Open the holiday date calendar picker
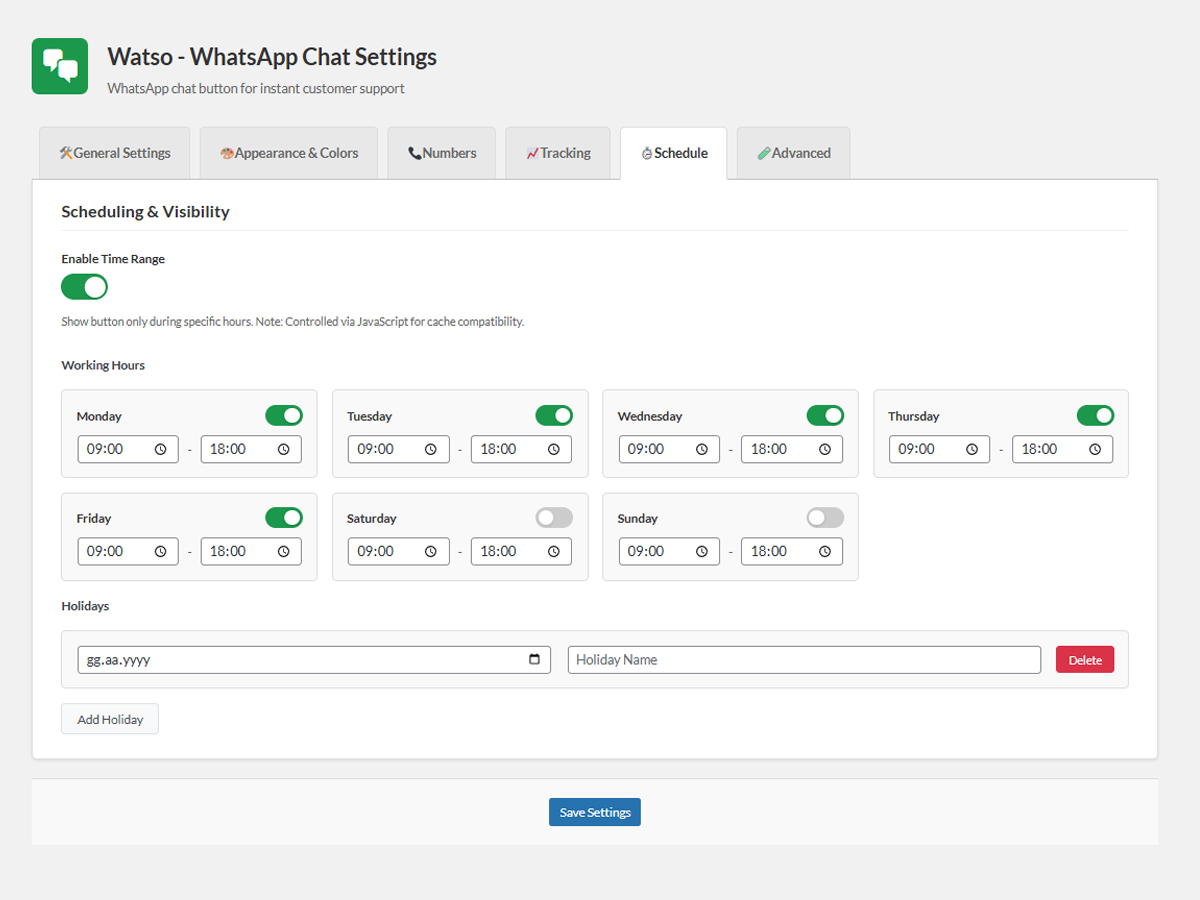This screenshot has width=1200, height=900. point(534,660)
